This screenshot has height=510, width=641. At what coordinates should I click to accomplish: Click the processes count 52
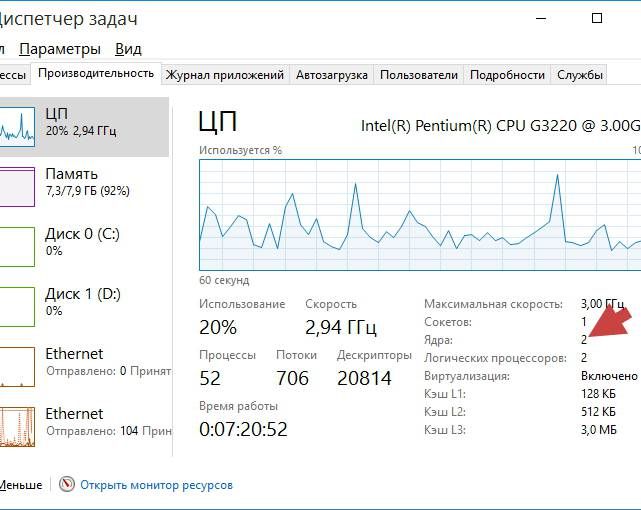[210, 378]
